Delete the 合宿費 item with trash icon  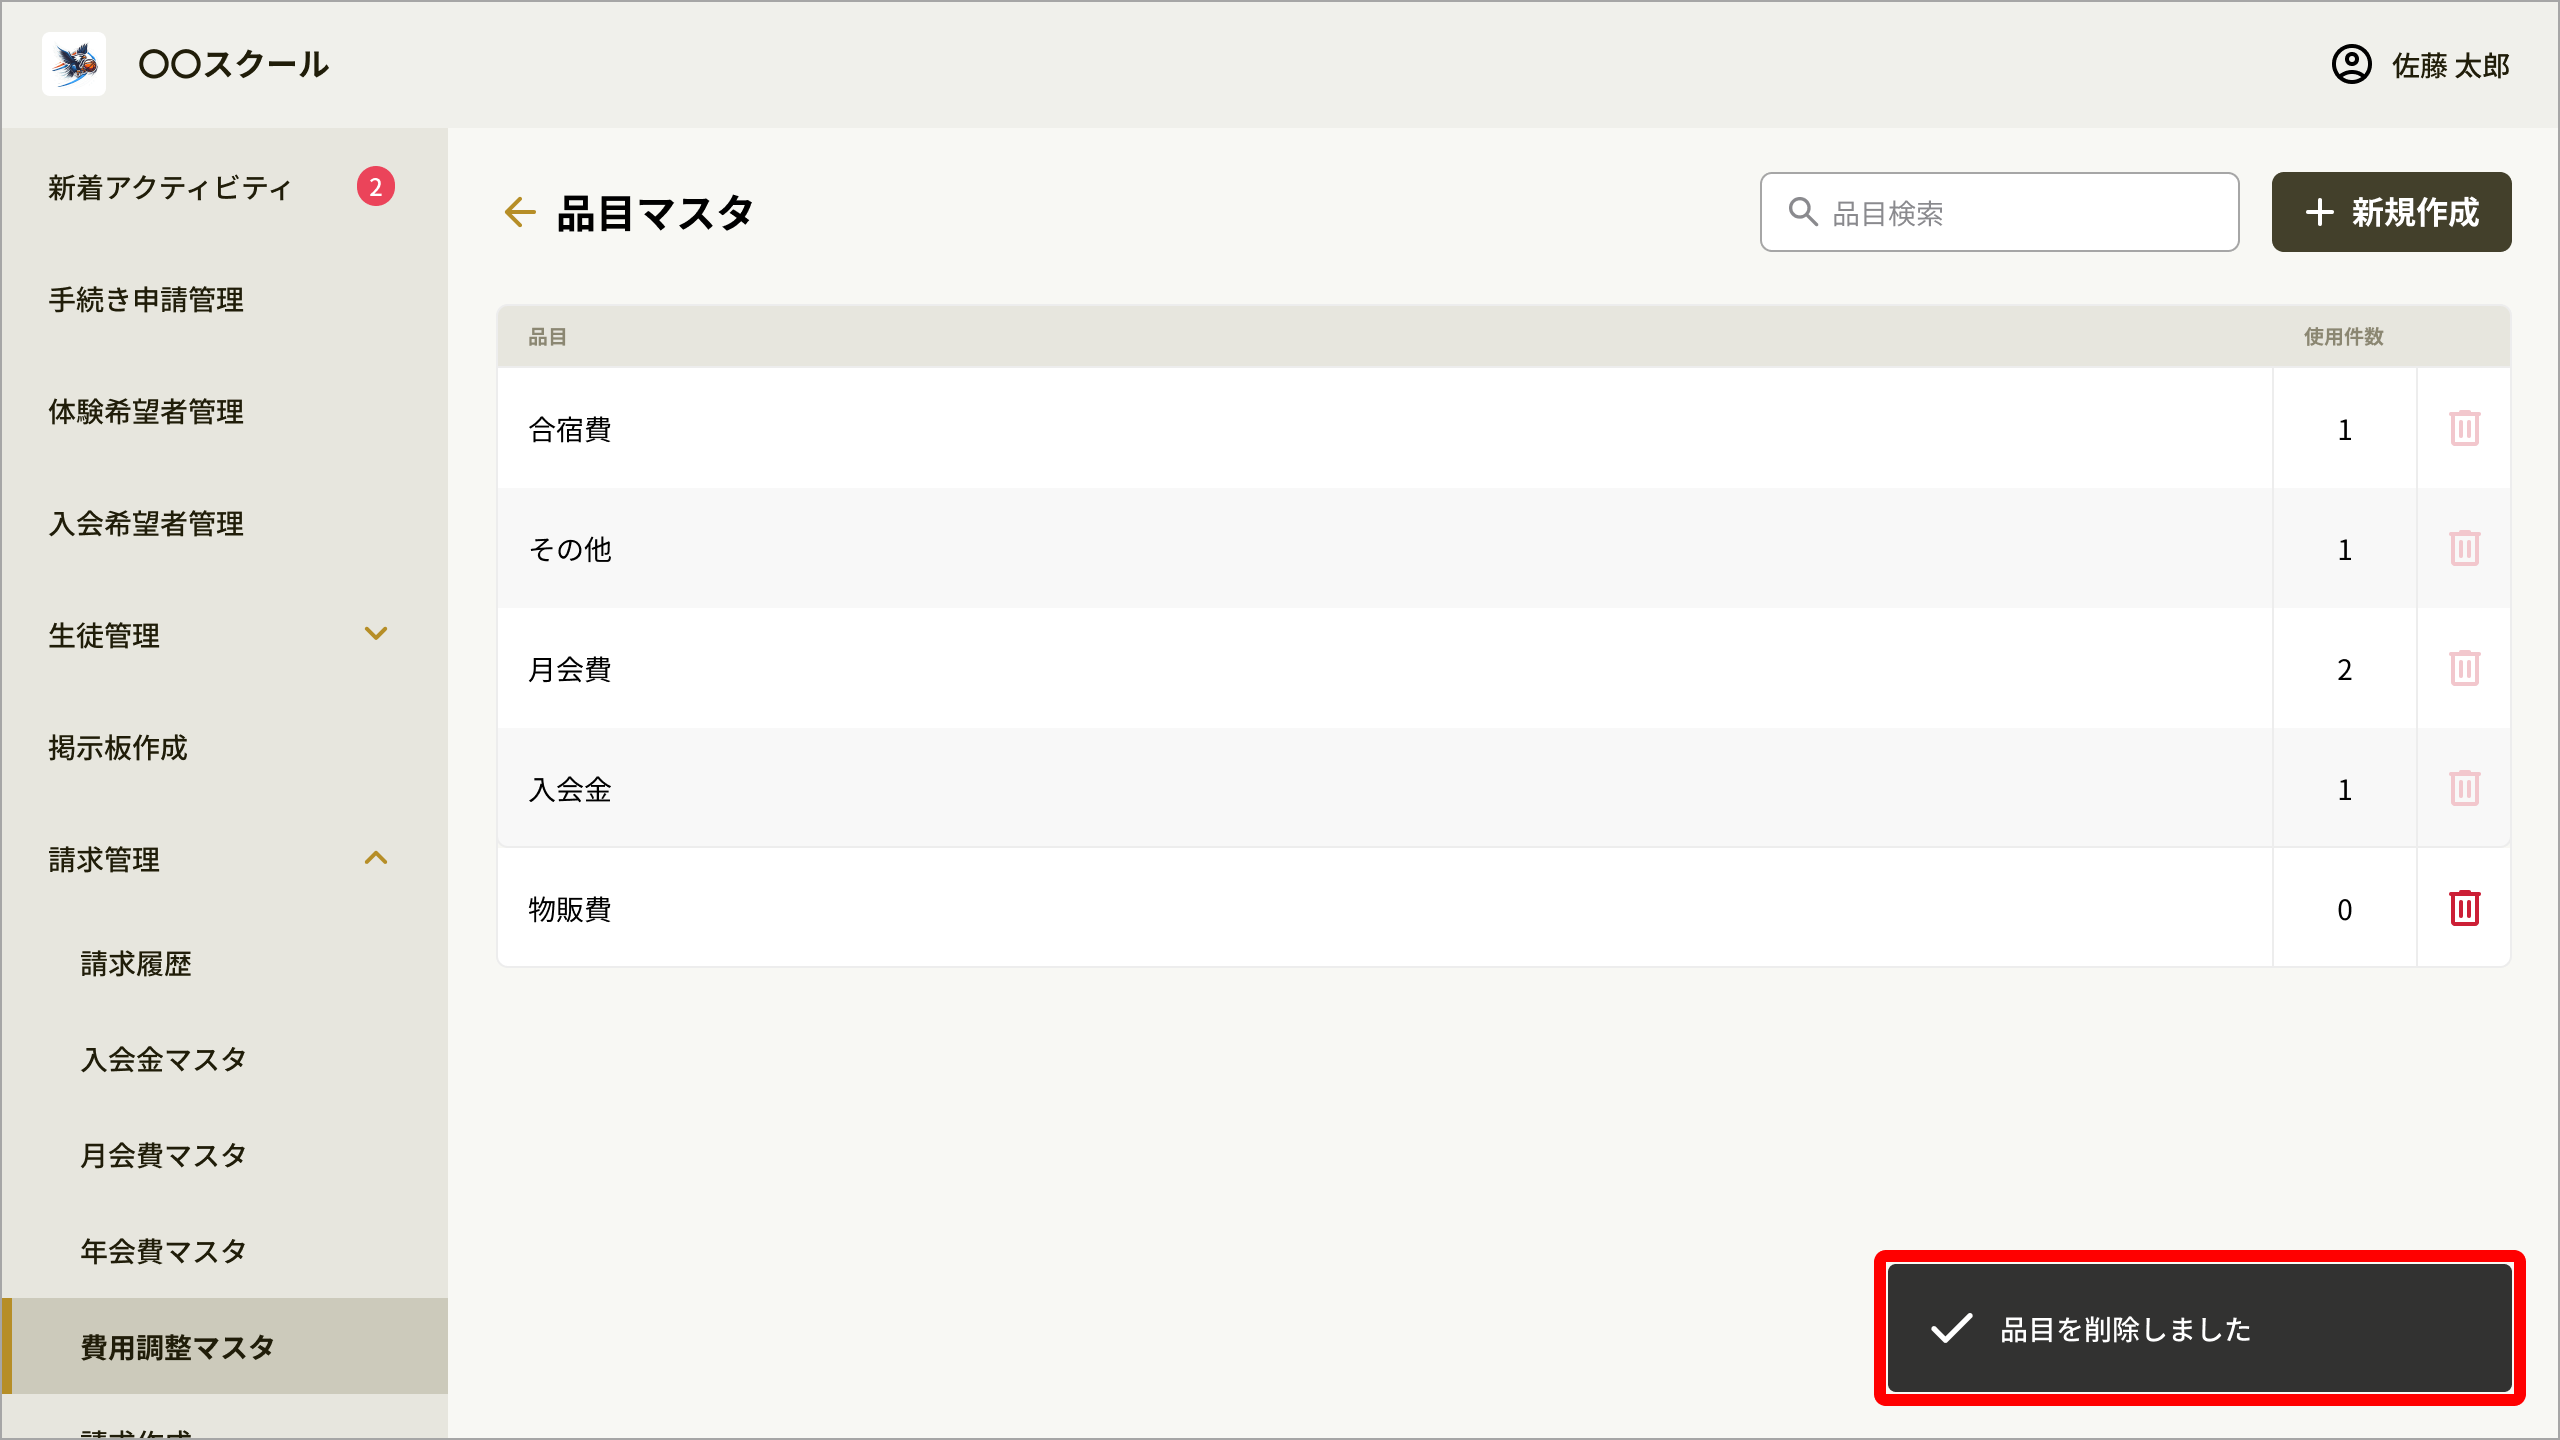click(2464, 429)
